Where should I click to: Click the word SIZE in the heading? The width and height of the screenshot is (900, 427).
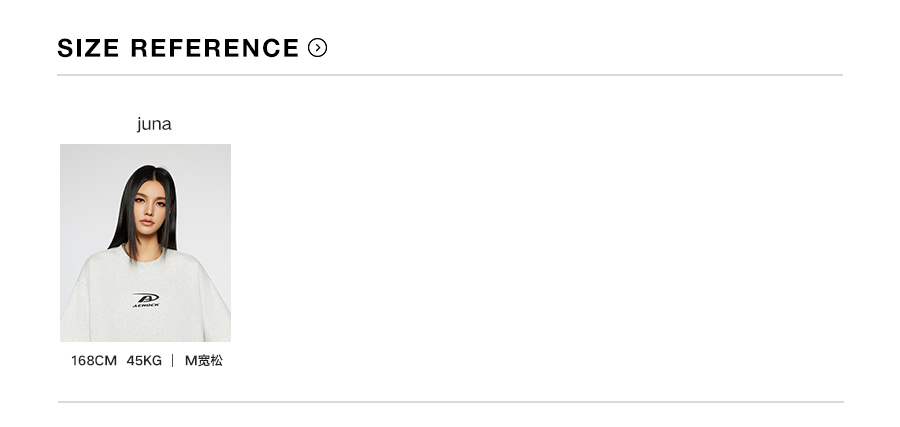[x=88, y=48]
